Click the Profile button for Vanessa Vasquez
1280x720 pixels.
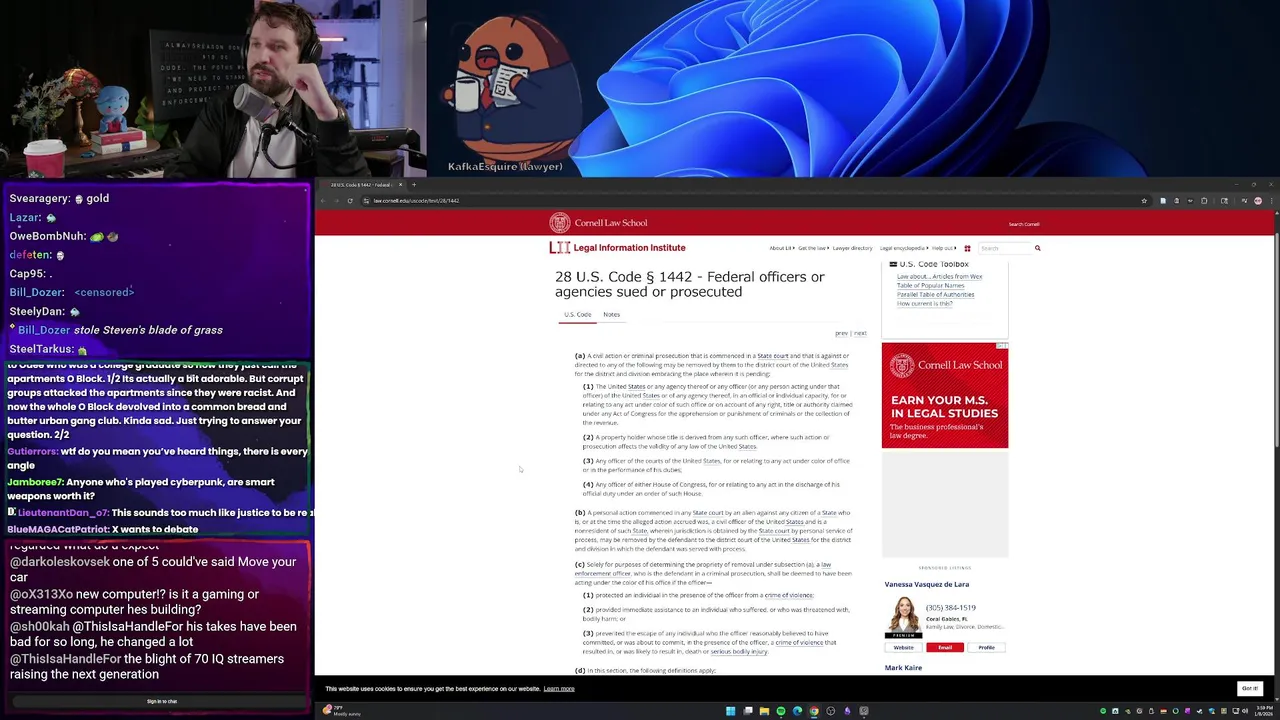pos(987,648)
